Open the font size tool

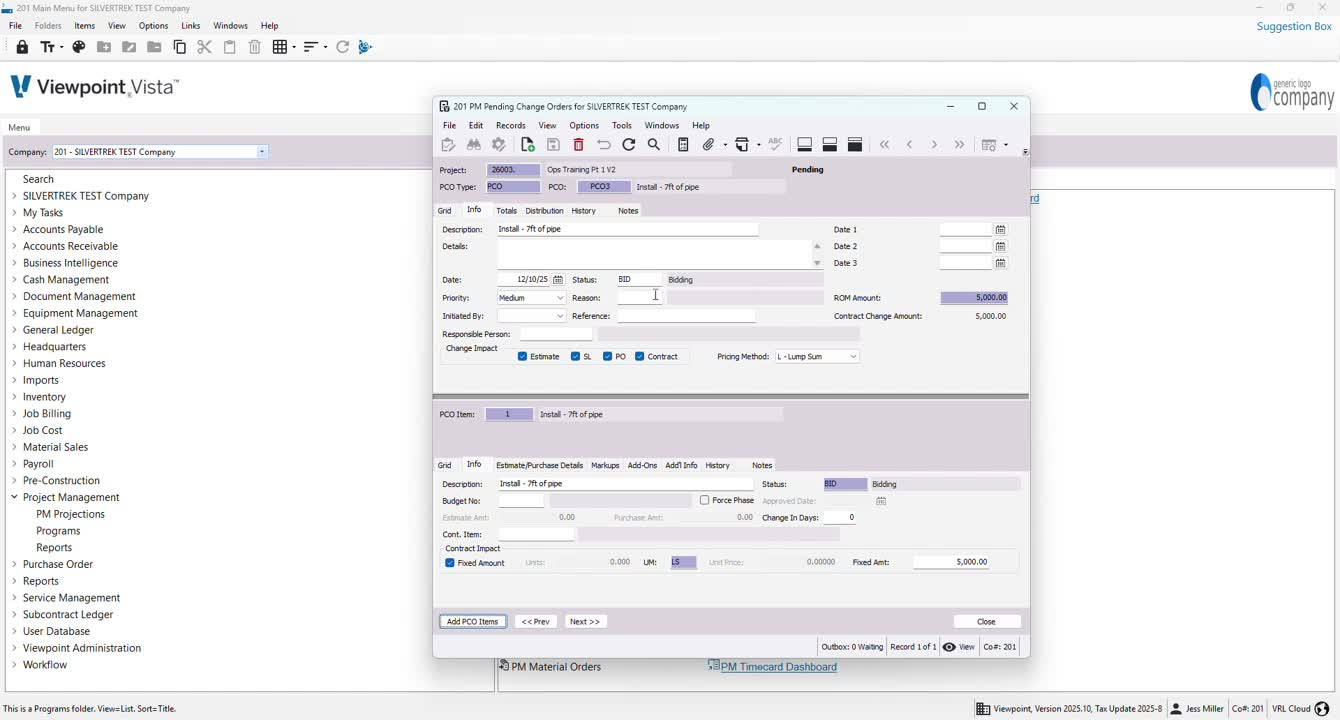click(51, 47)
